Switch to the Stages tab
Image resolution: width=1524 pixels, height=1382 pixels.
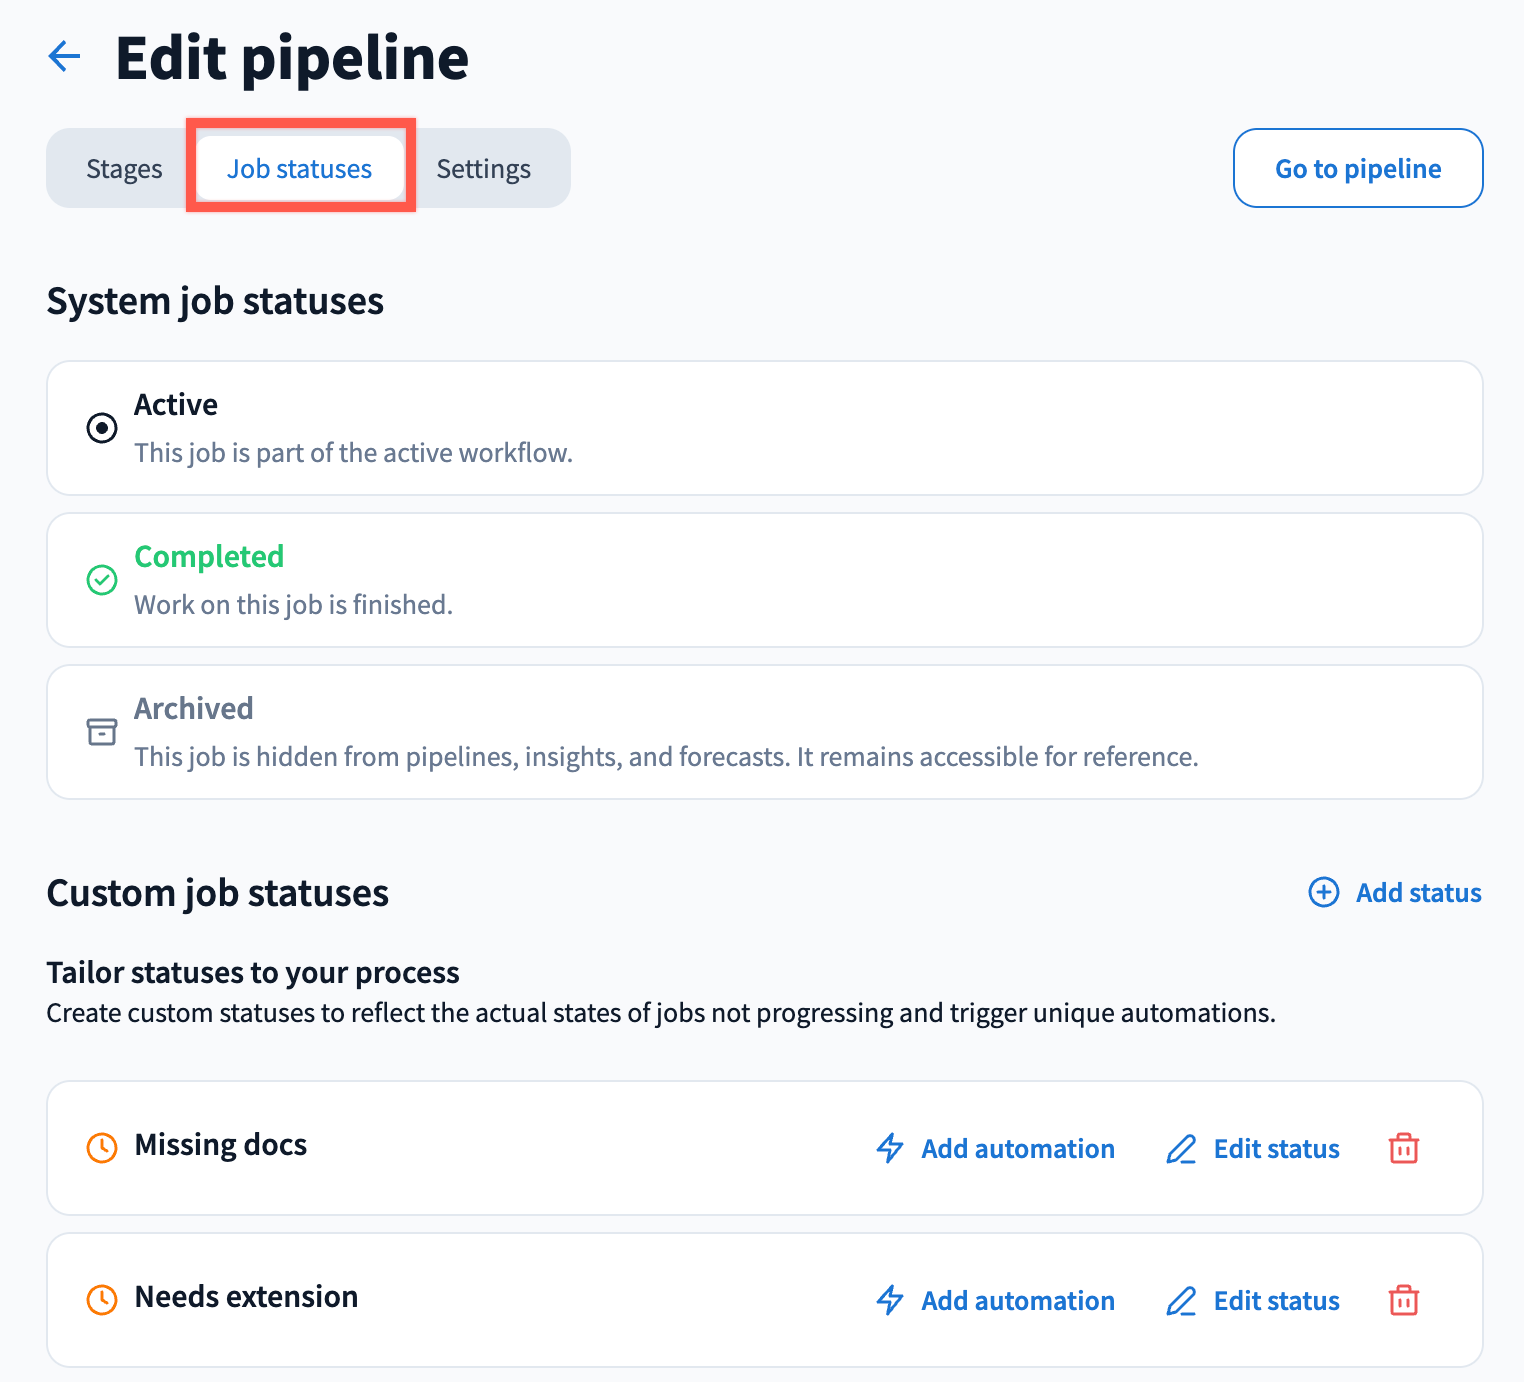pos(124,169)
